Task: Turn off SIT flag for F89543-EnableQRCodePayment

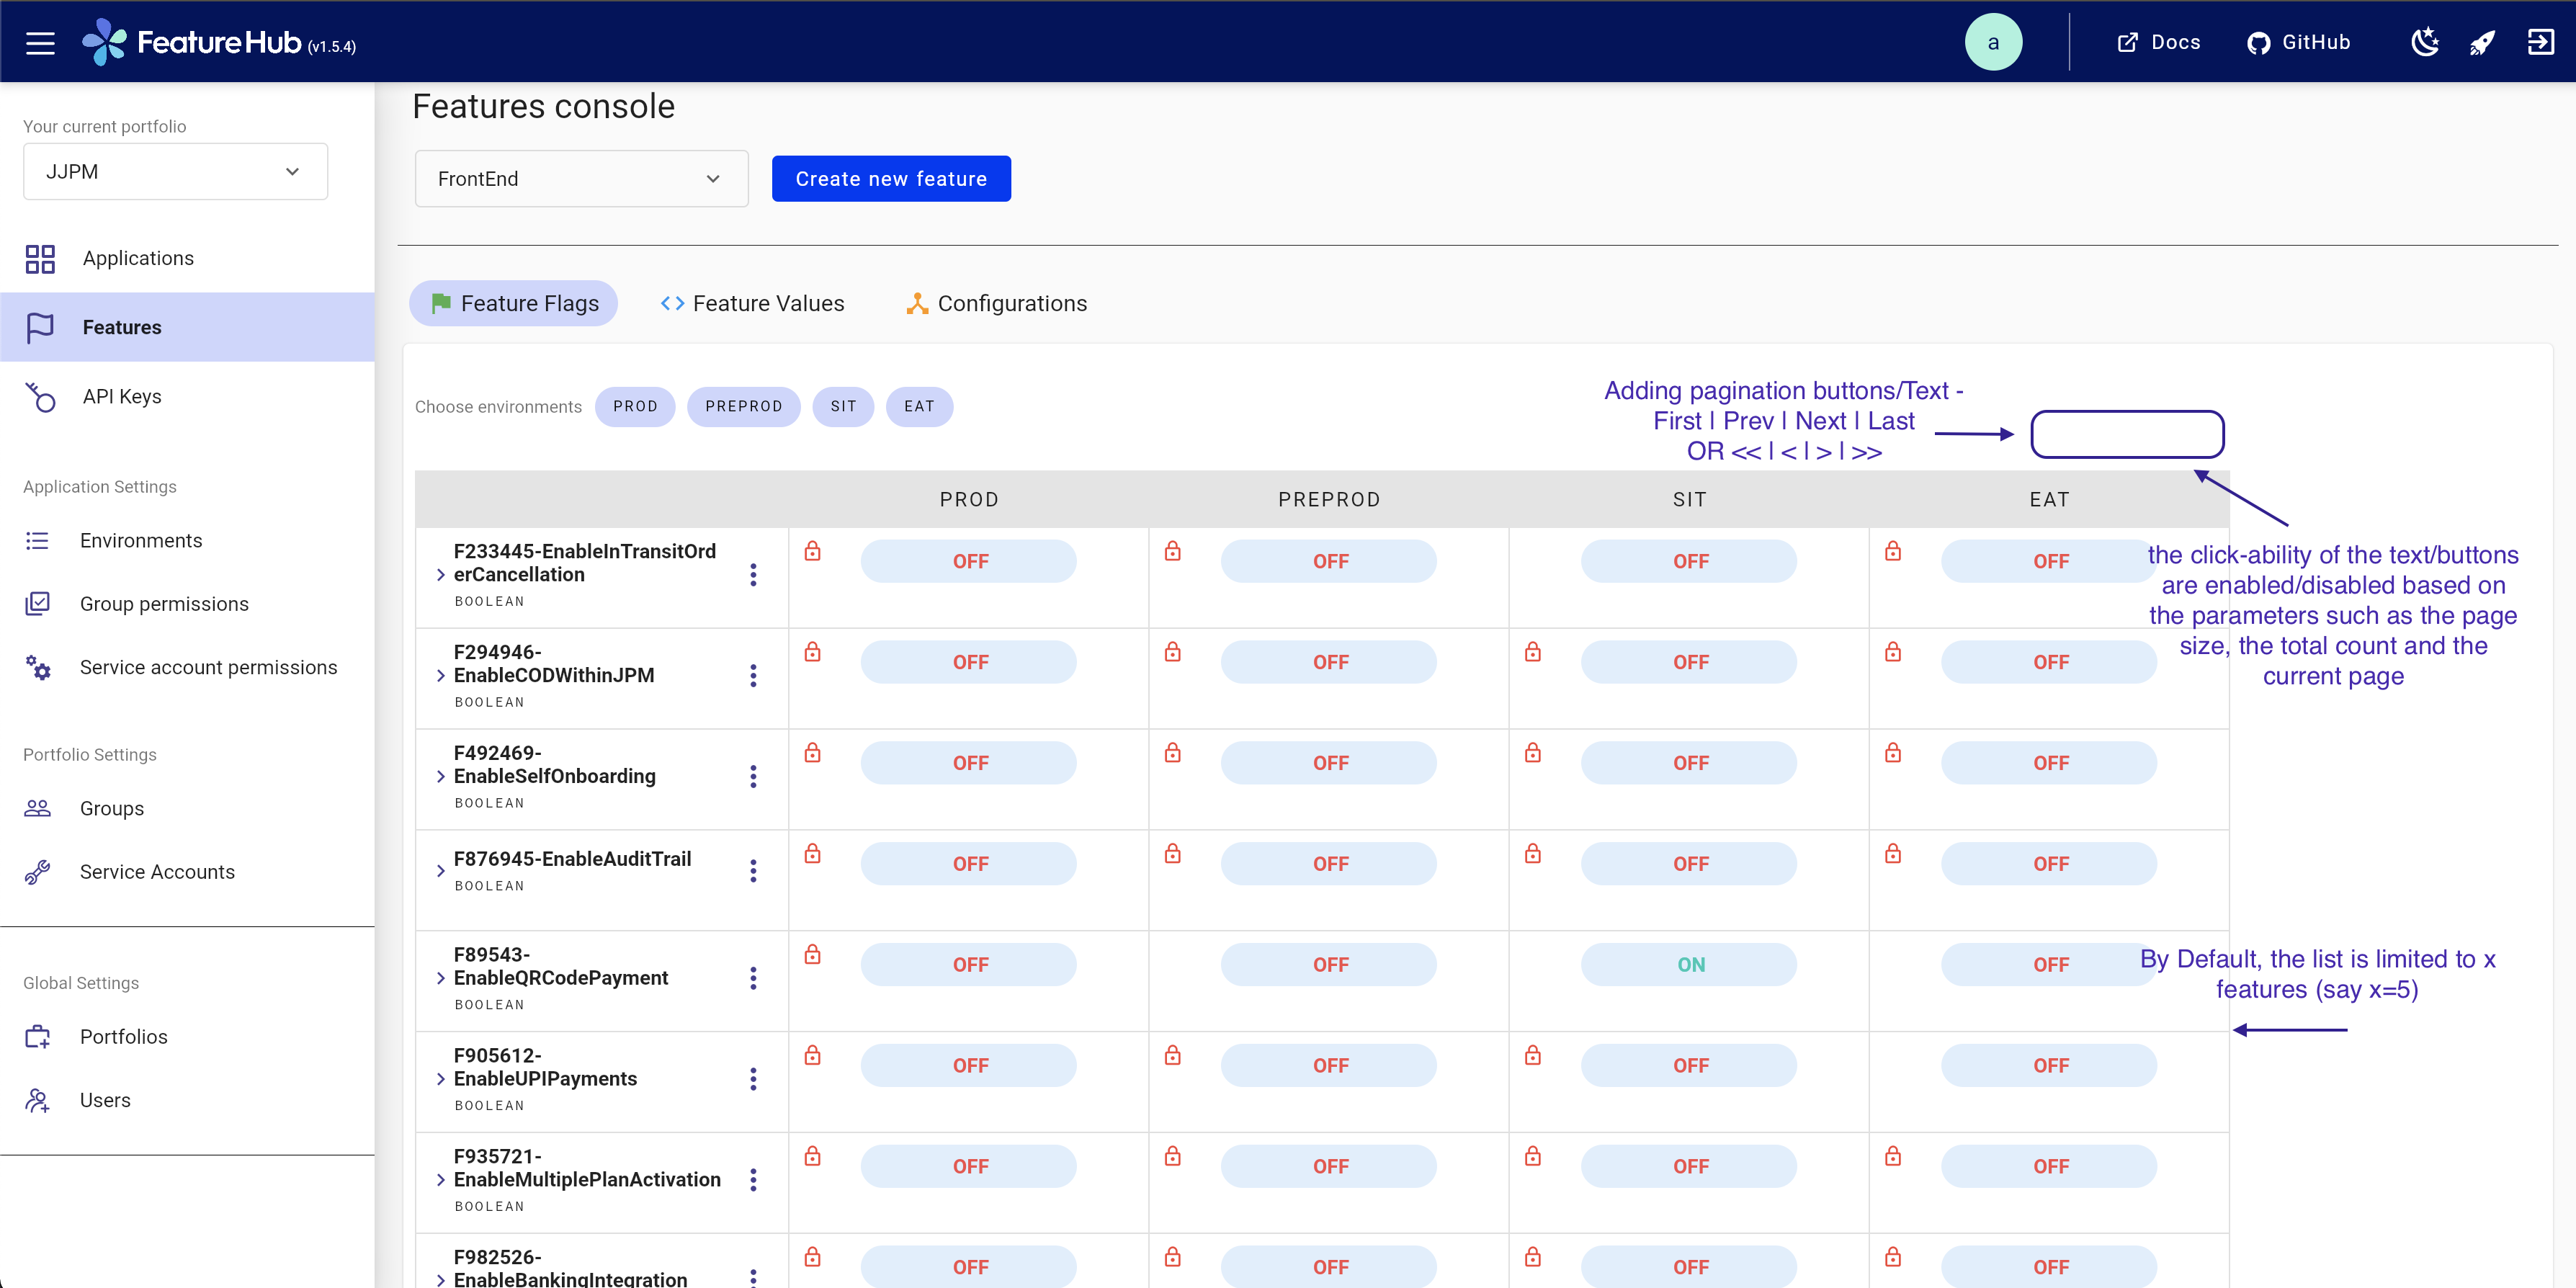Action: 1689,964
